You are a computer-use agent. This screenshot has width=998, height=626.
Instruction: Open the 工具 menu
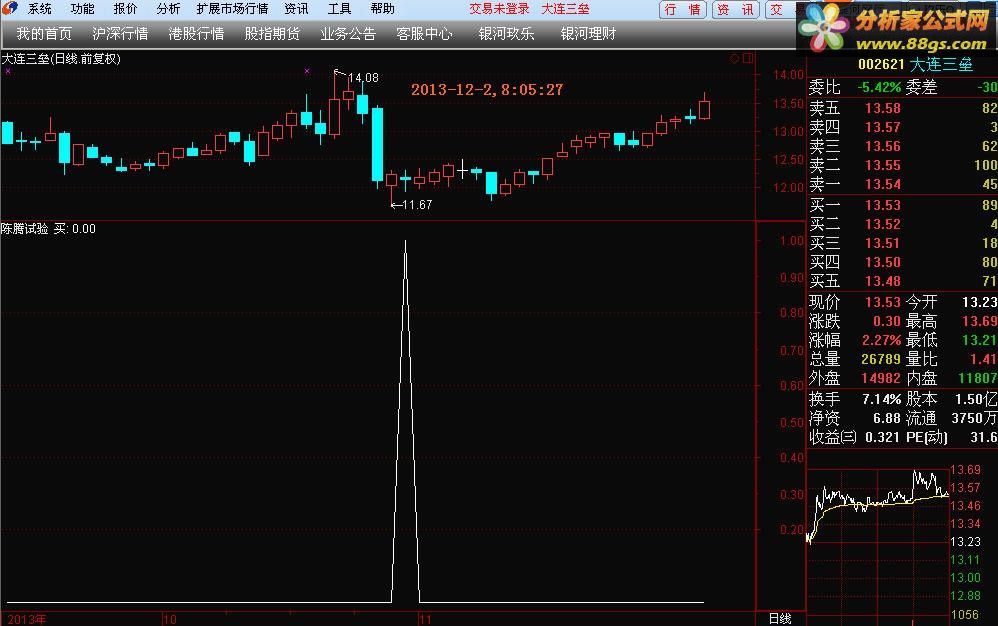point(339,9)
